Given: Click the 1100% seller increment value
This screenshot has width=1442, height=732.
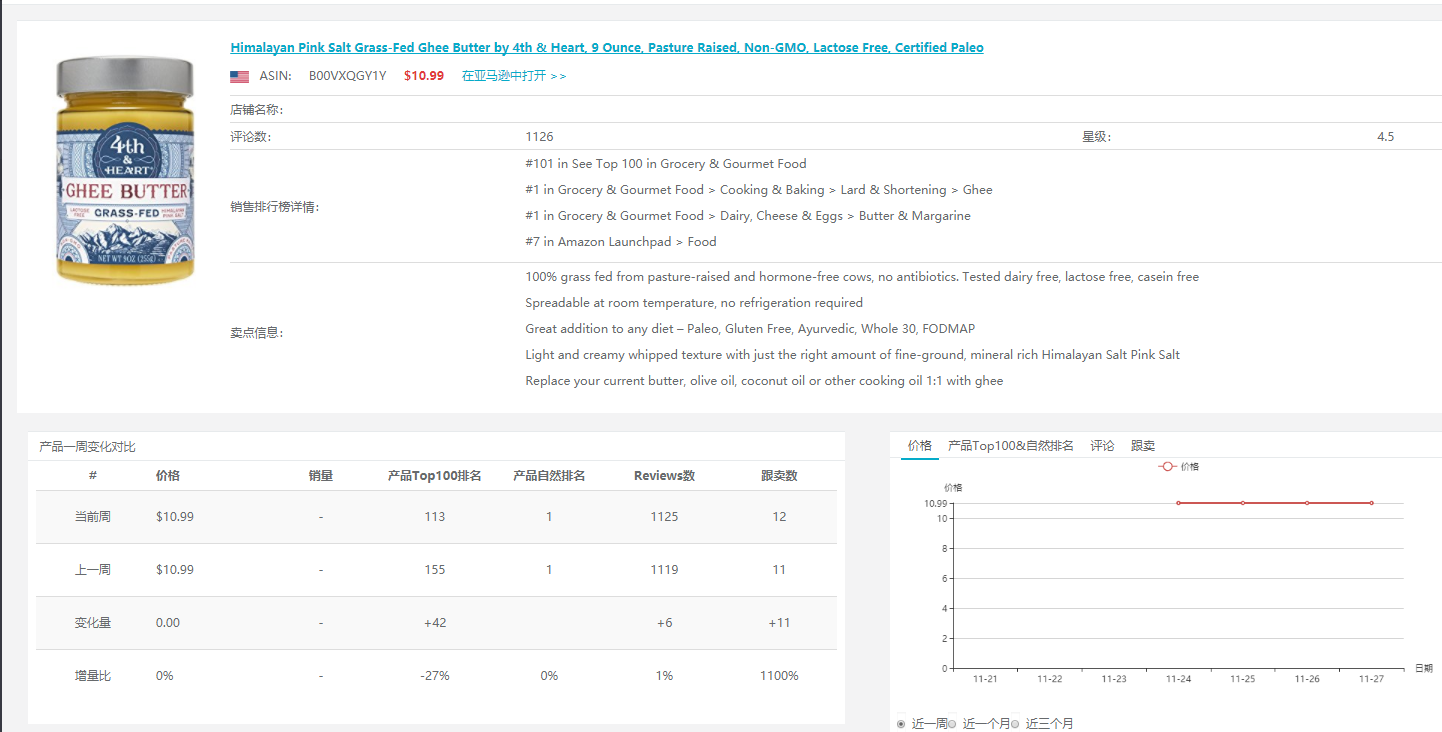Looking at the screenshot, I should (779, 676).
